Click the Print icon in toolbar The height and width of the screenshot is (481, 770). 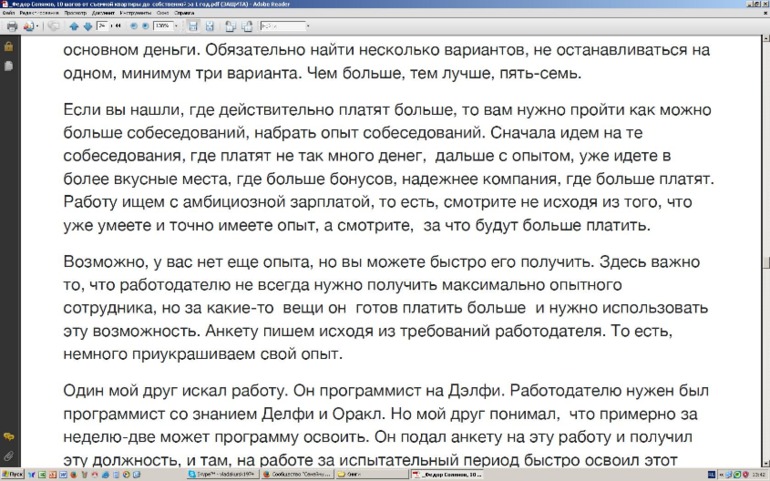(x=11, y=25)
